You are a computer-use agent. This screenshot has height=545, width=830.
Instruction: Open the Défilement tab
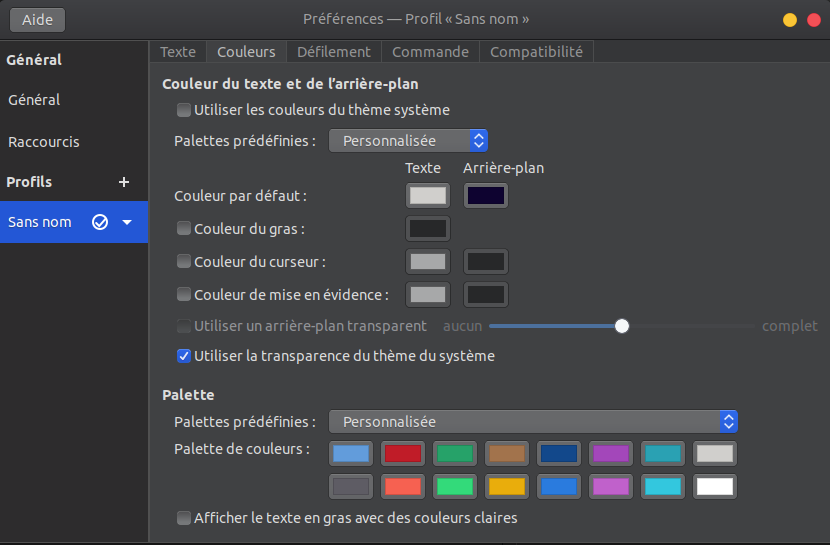point(334,52)
